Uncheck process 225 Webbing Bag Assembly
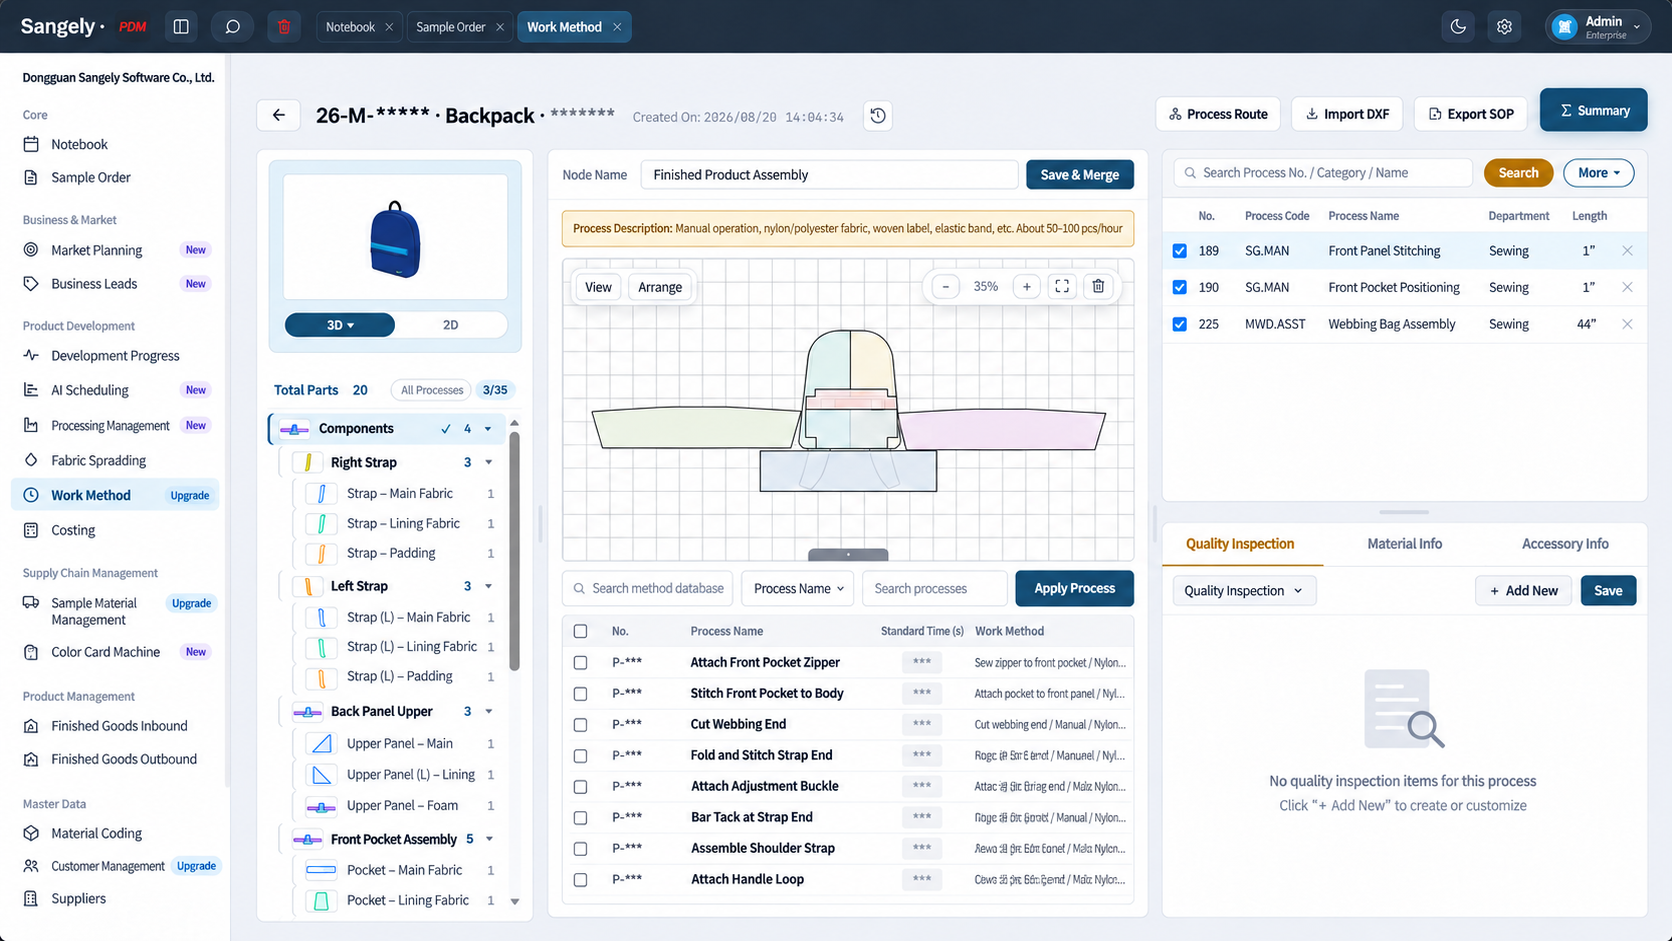The image size is (1672, 941). click(x=1180, y=324)
